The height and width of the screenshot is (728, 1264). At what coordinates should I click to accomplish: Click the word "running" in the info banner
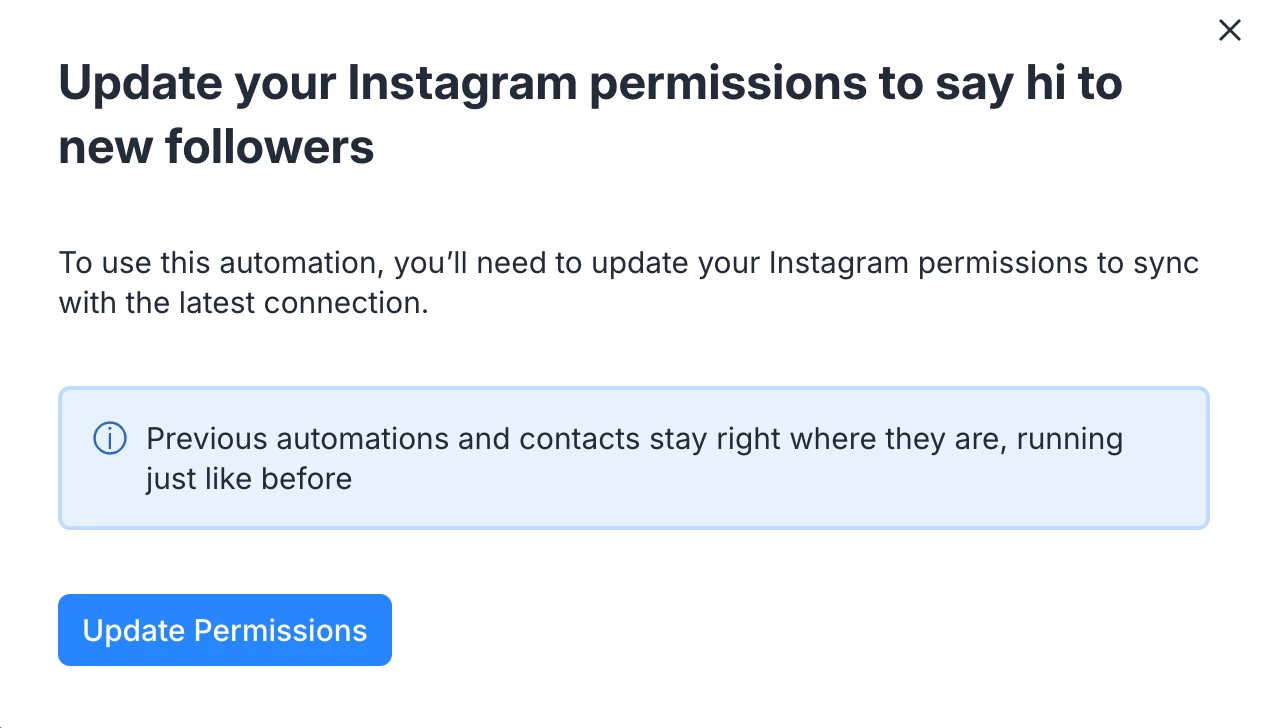(x=1070, y=439)
